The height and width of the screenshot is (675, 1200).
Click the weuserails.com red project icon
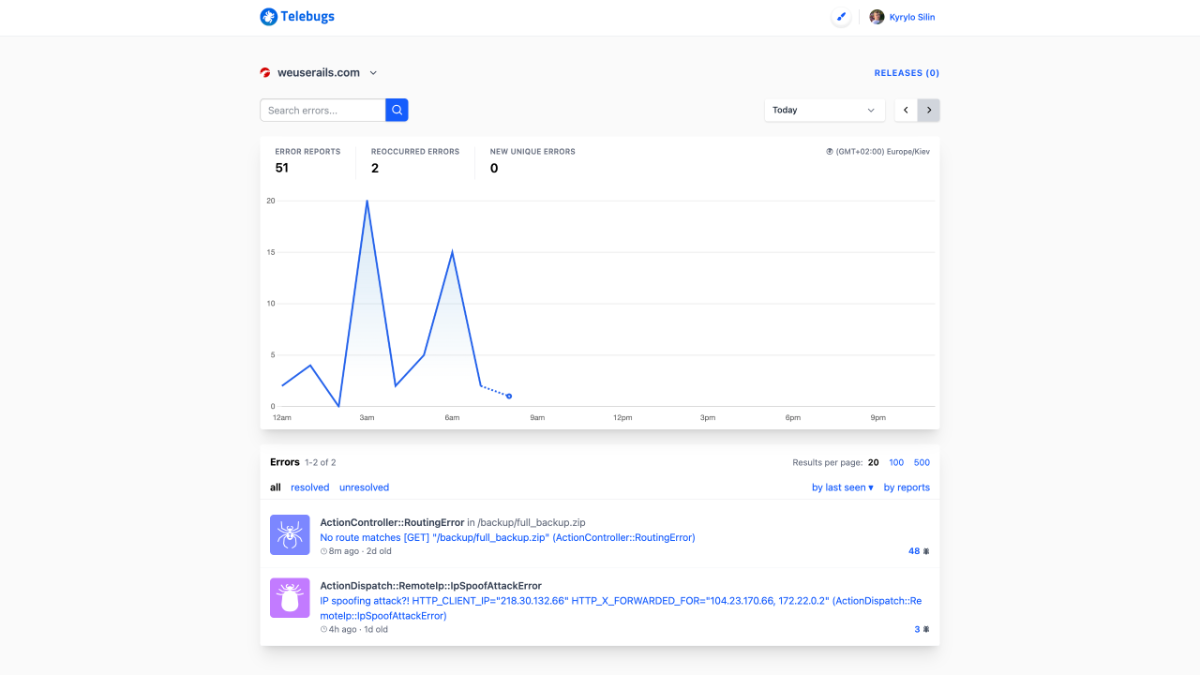[265, 73]
